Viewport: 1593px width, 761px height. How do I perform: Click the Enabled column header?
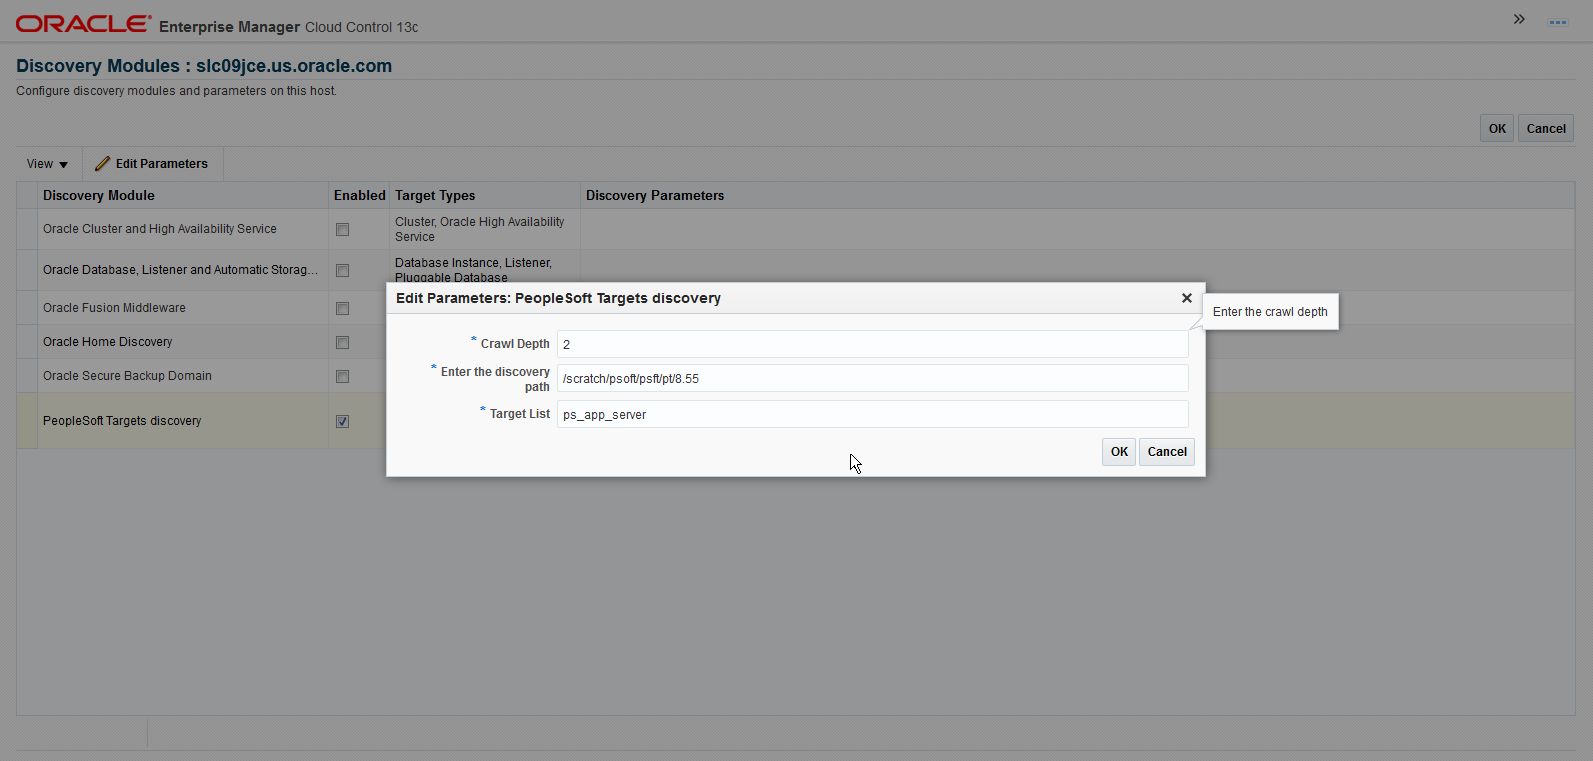tap(359, 195)
